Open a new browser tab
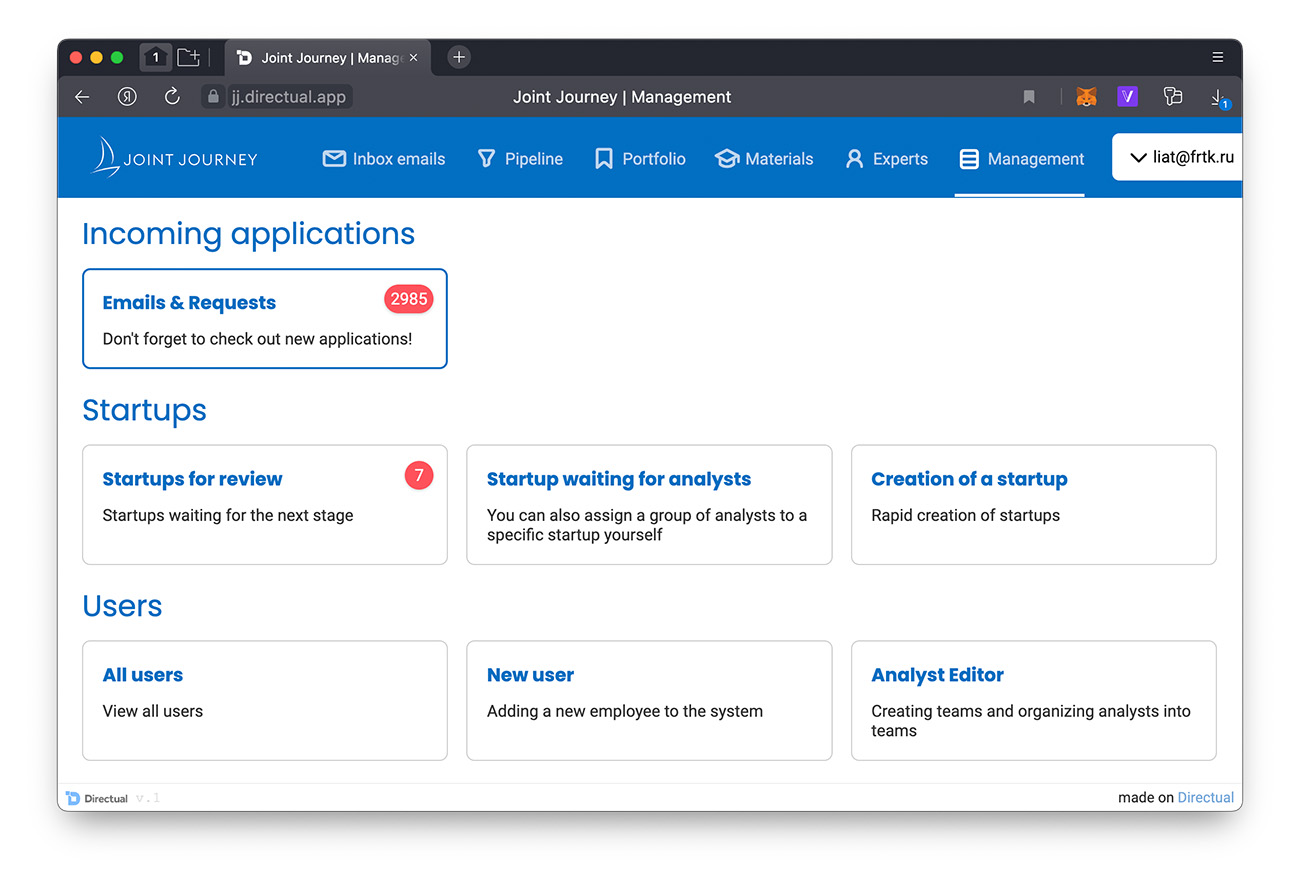Viewport: 1300px width, 887px height. tap(459, 57)
